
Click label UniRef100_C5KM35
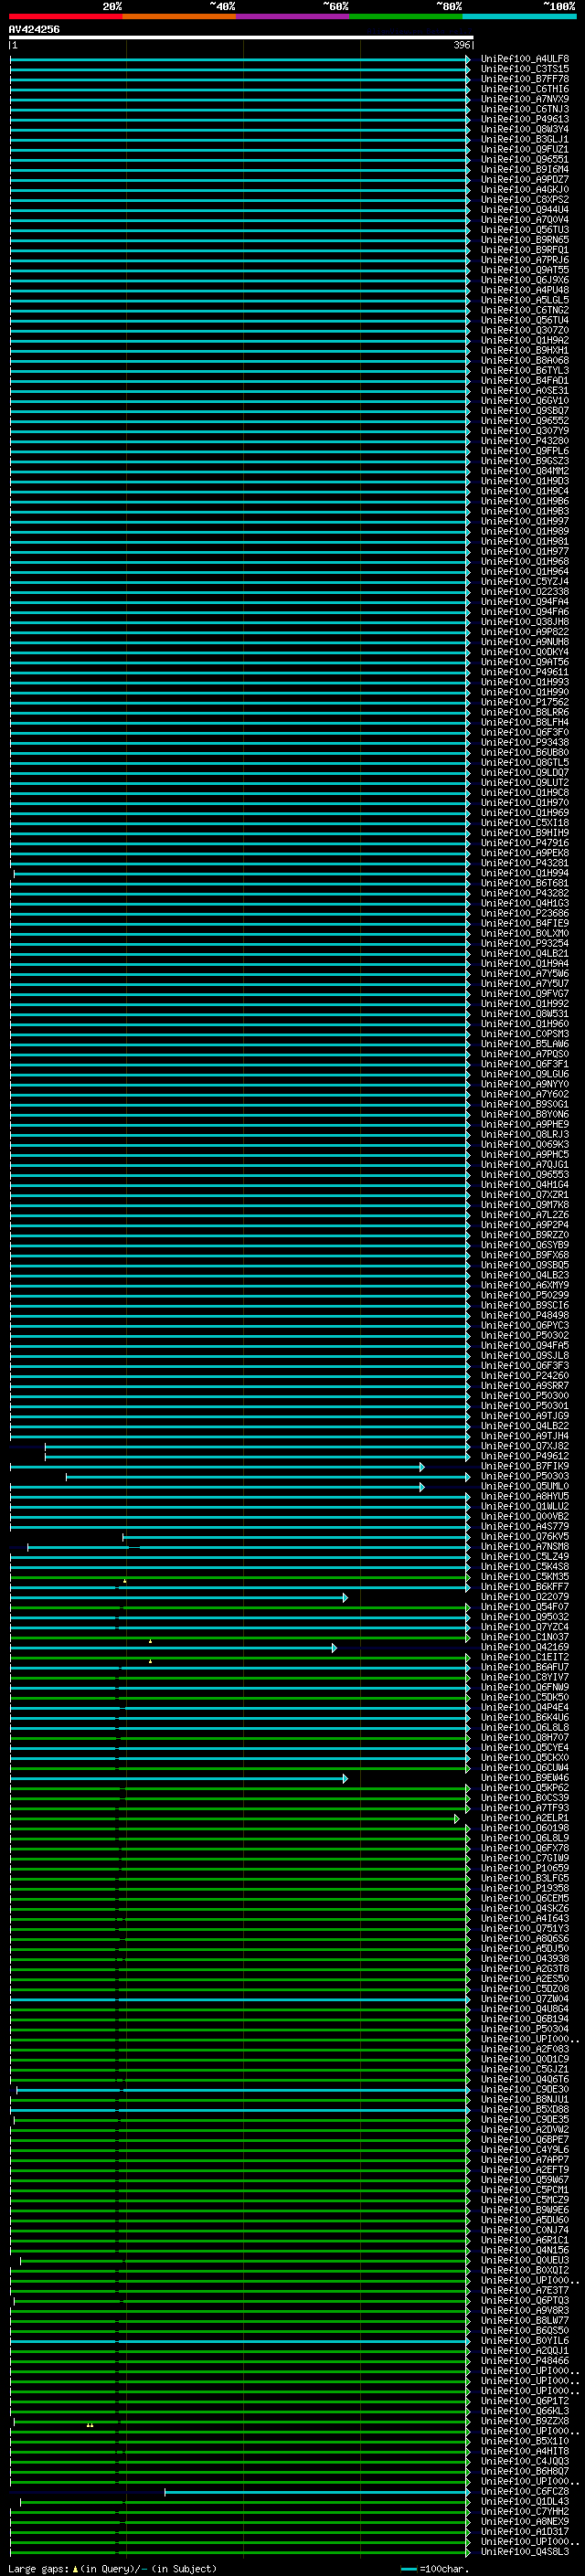click(x=525, y=1577)
